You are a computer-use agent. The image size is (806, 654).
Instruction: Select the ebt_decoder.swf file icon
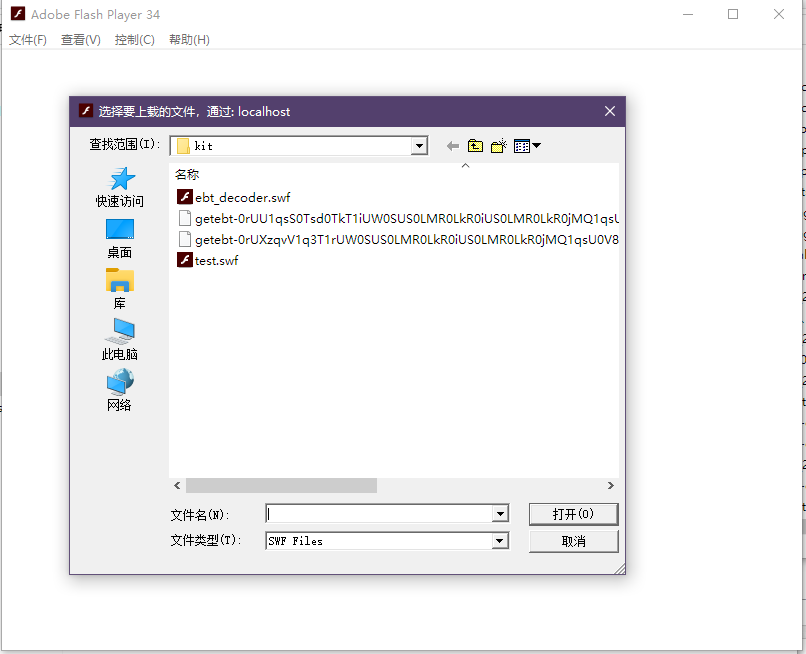pos(185,197)
